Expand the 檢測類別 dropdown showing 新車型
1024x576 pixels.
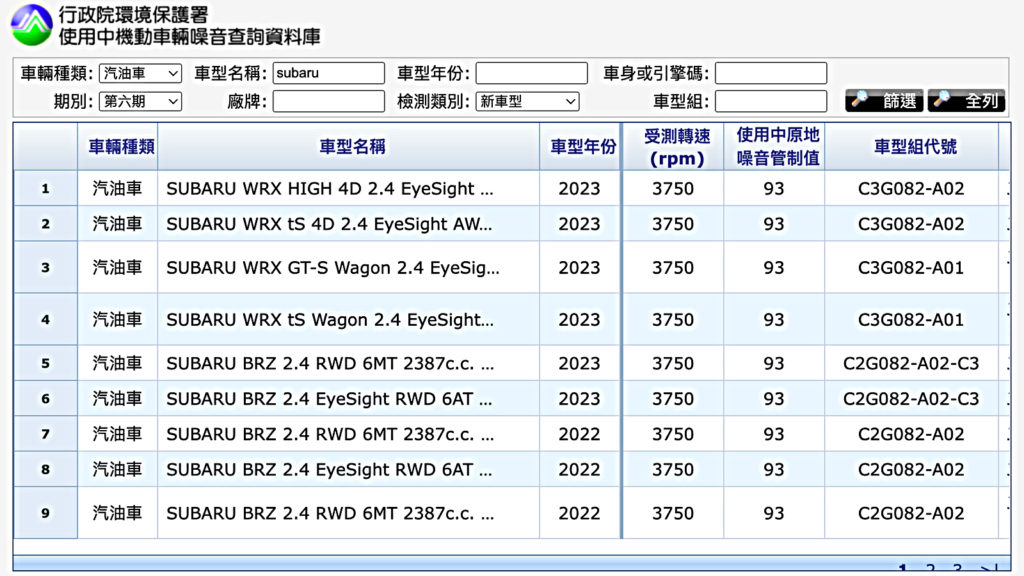pos(527,101)
